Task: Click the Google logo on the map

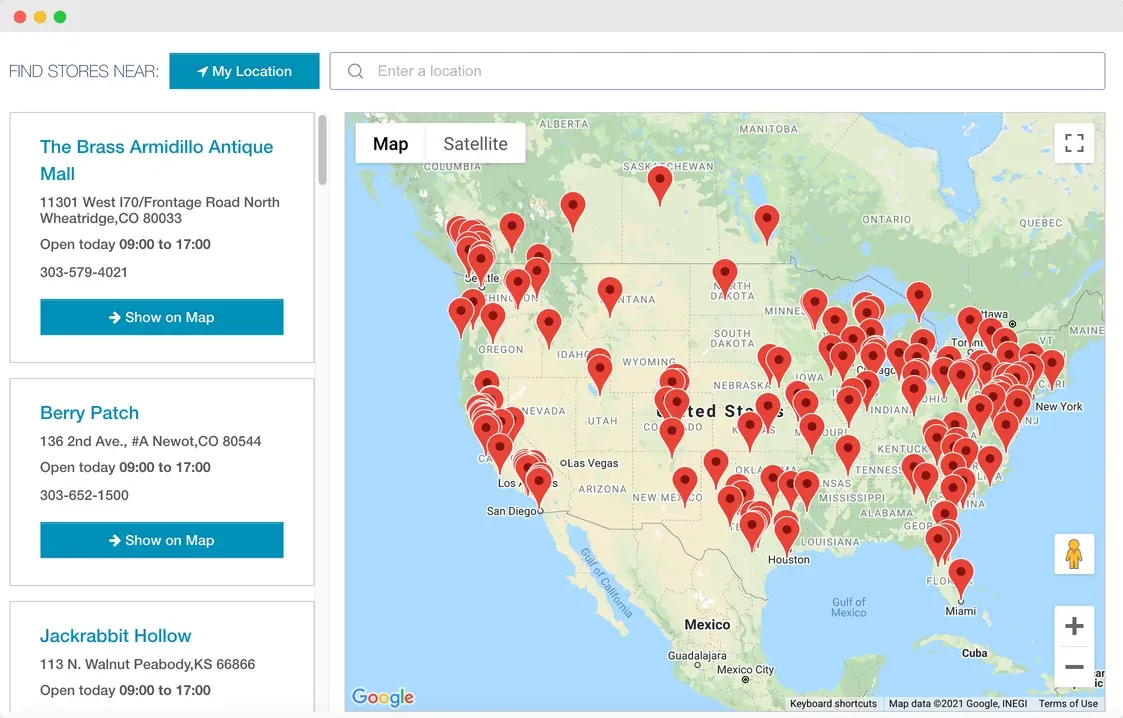Action: [x=383, y=696]
